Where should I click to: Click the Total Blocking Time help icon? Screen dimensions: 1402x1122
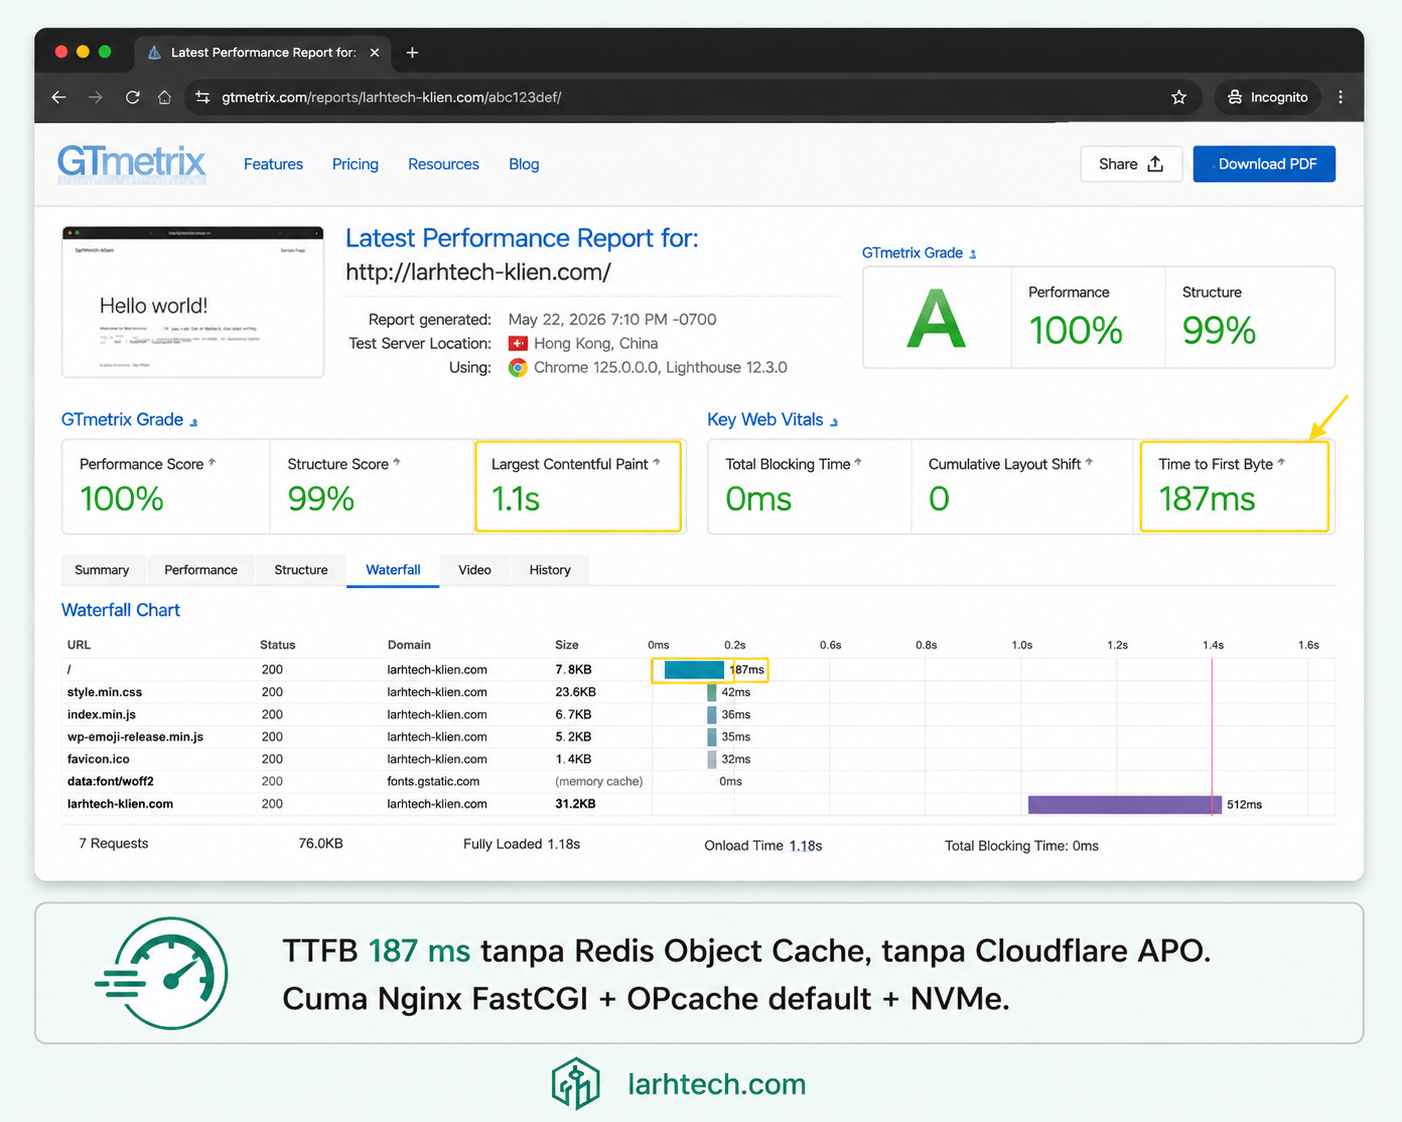coord(858,462)
